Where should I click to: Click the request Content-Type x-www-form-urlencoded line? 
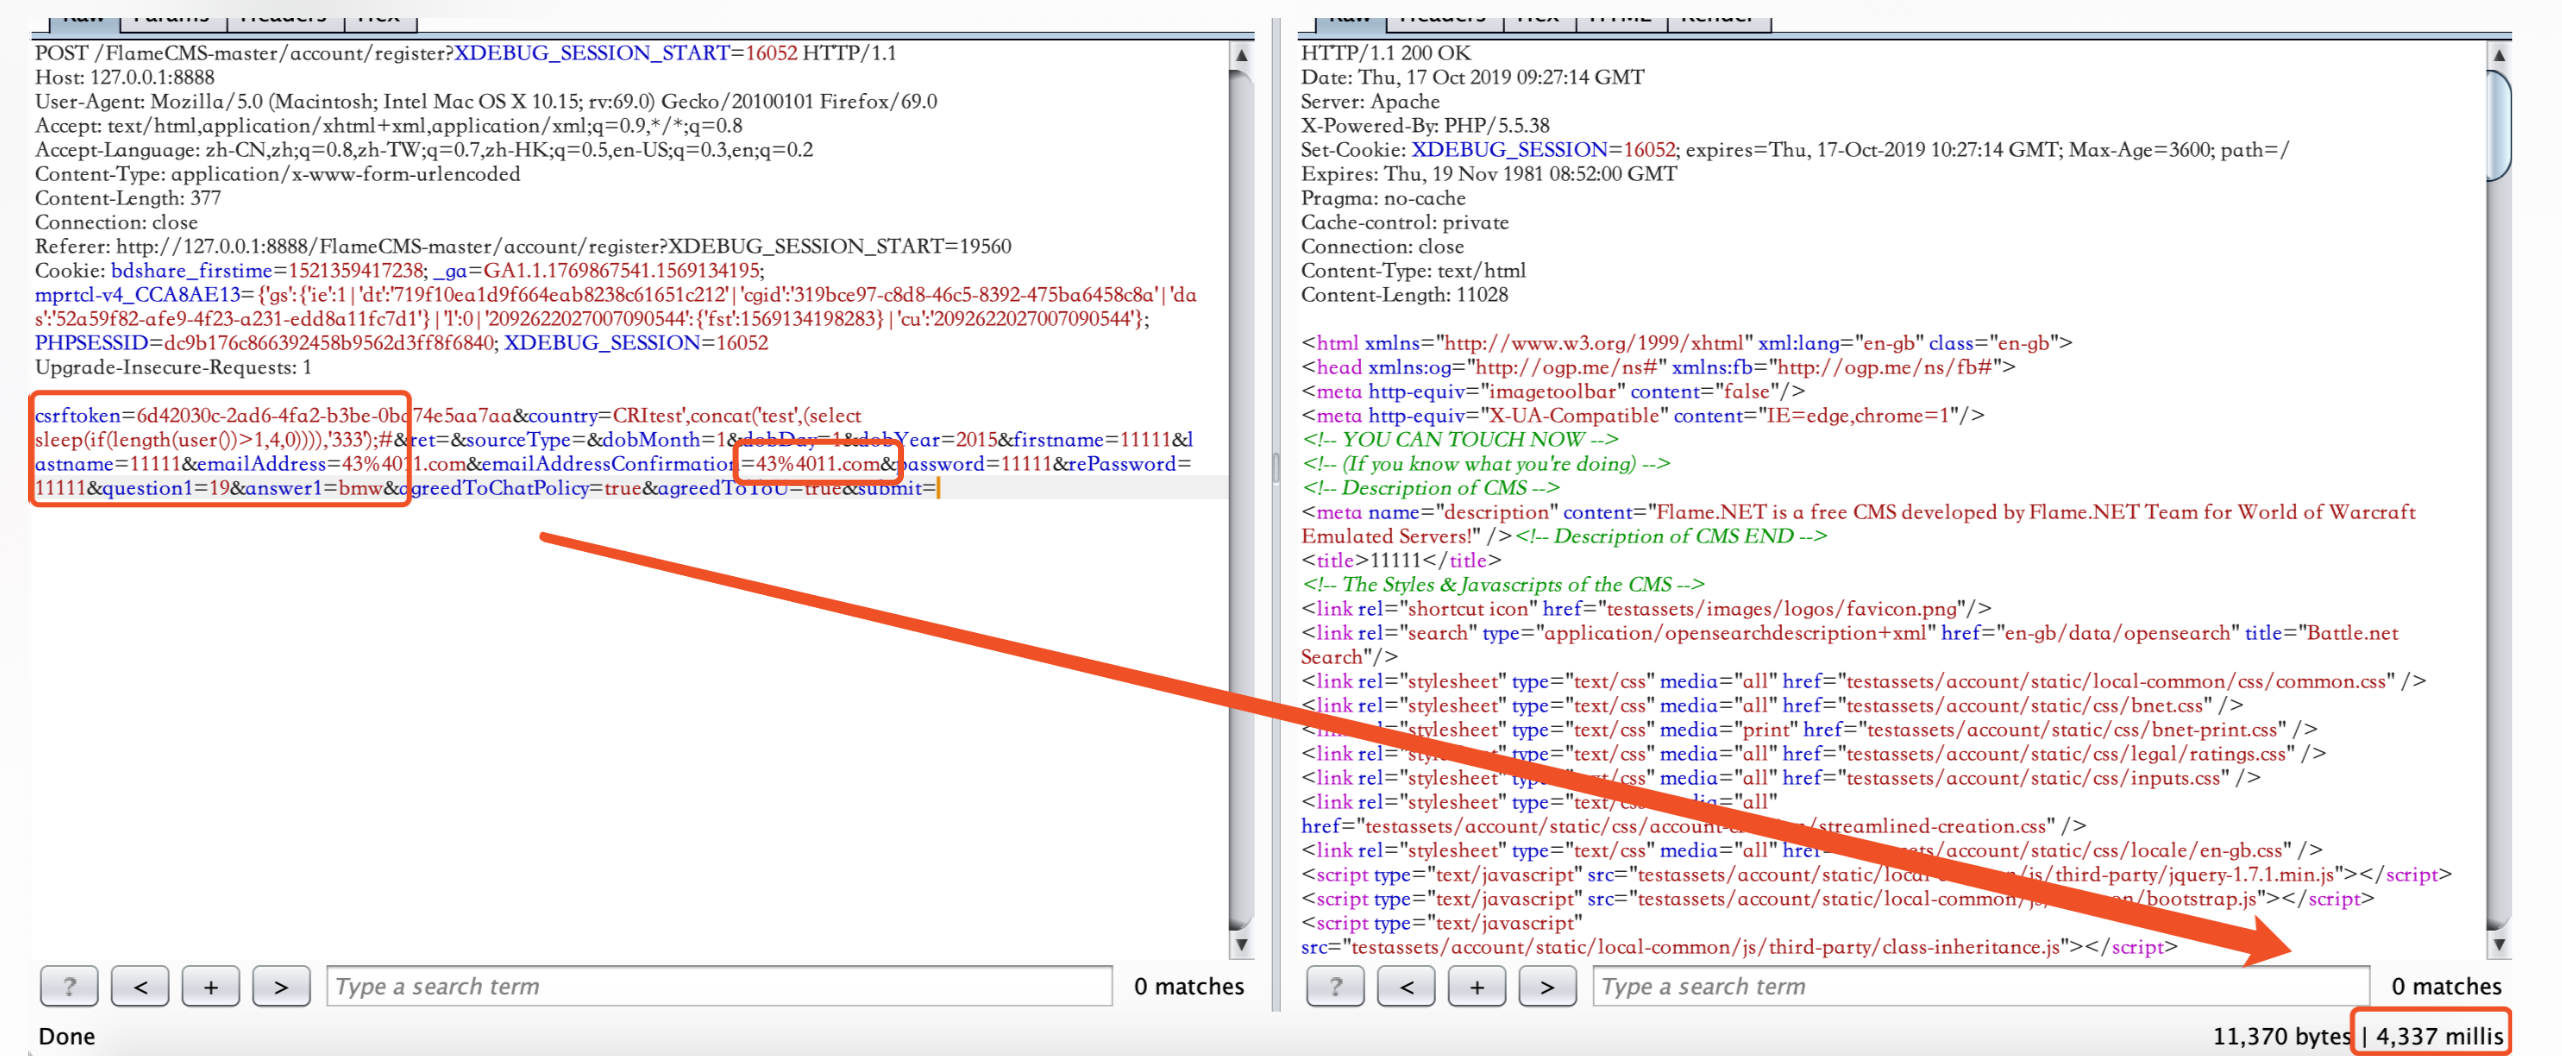[x=278, y=174]
